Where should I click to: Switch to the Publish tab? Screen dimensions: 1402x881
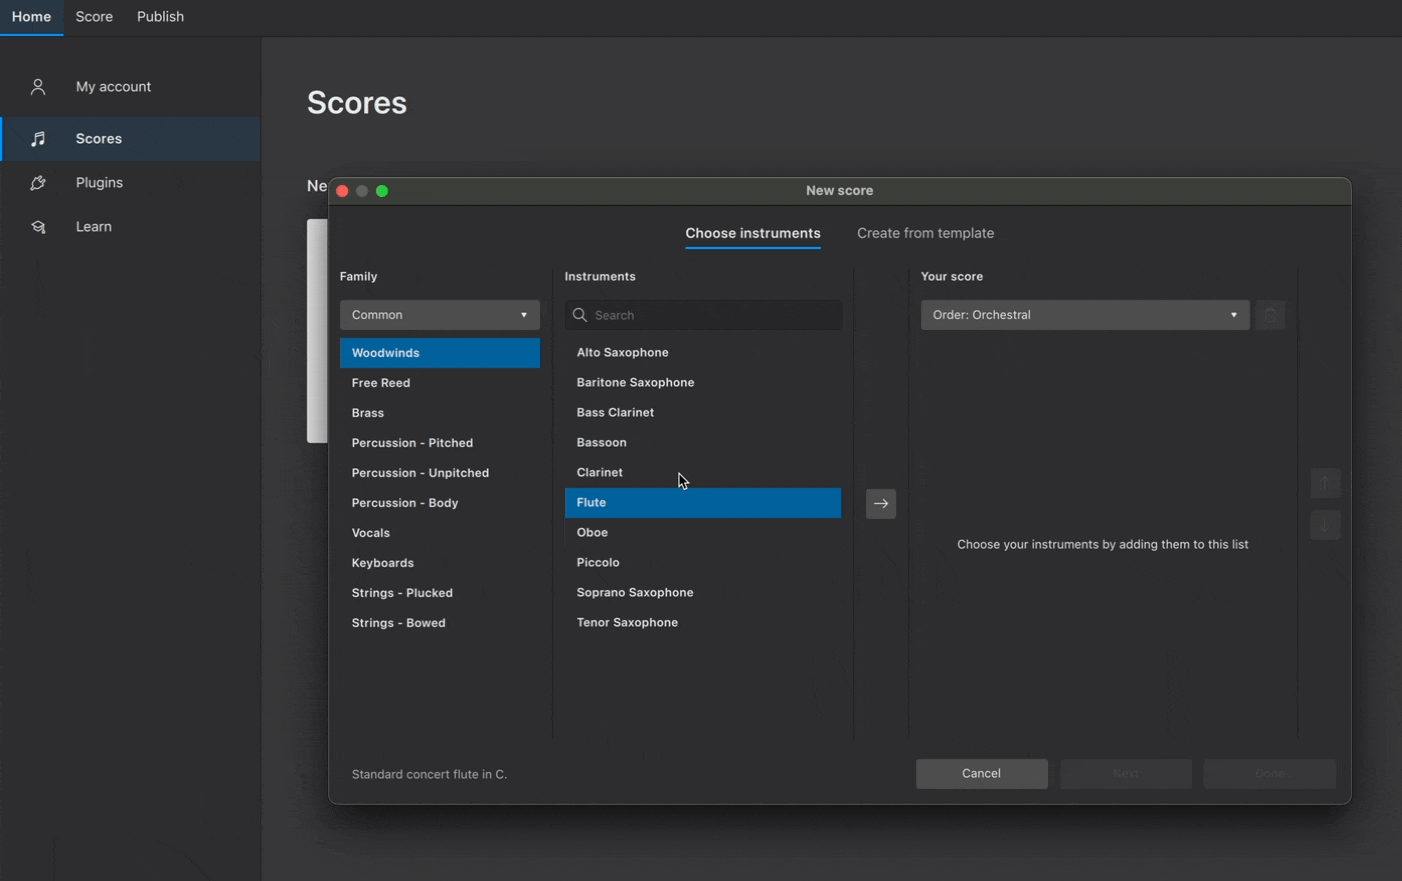(160, 17)
